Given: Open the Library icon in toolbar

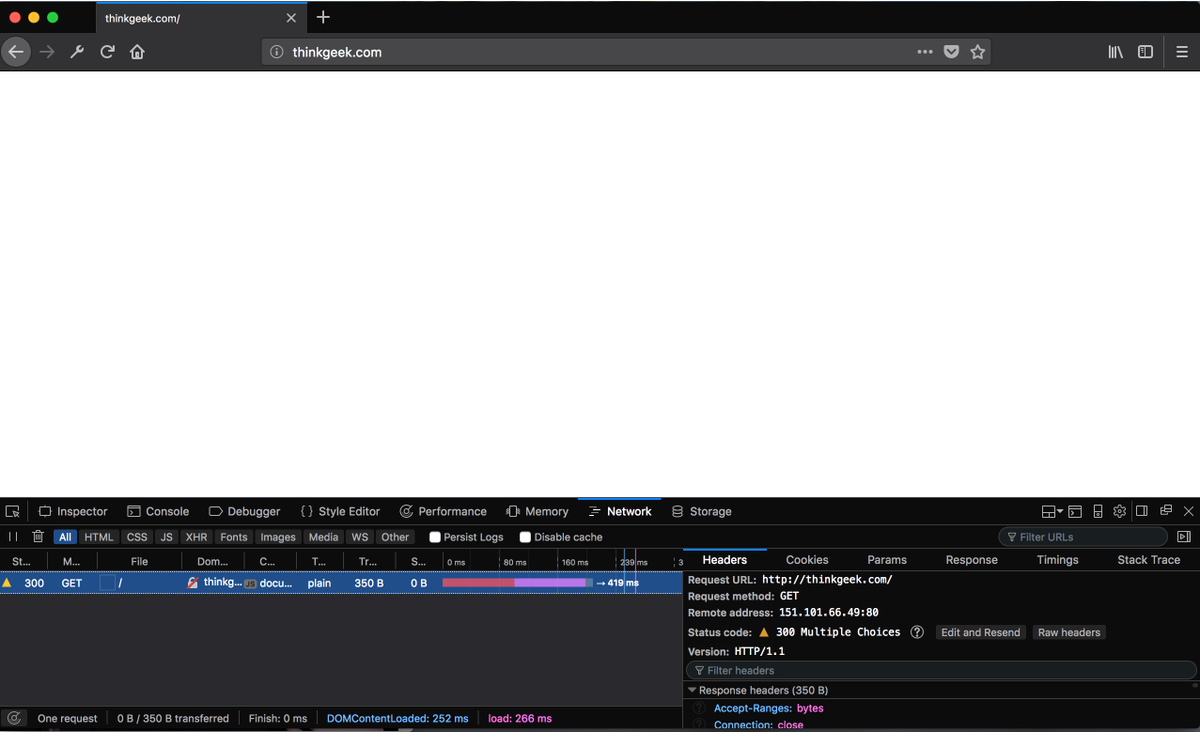Looking at the screenshot, I should [x=1116, y=52].
